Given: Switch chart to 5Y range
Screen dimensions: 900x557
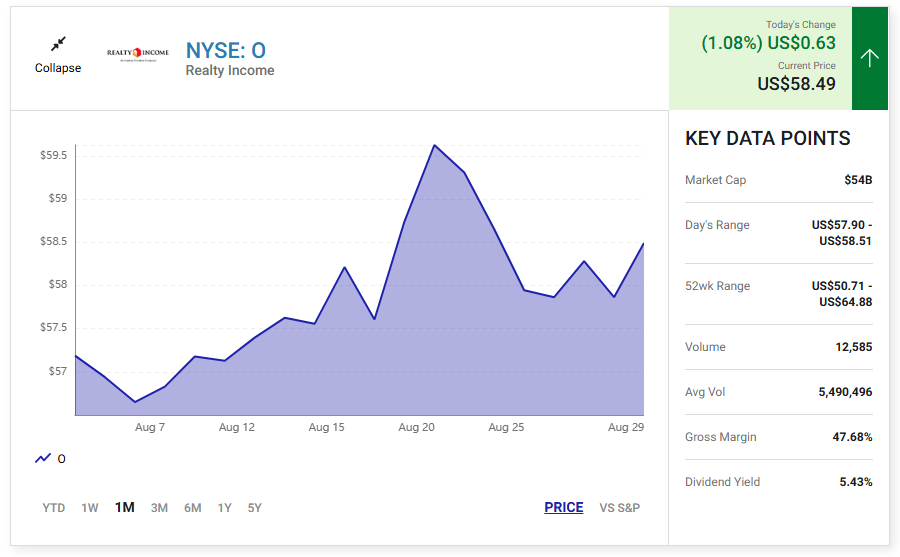Looking at the screenshot, I should tap(254, 508).
